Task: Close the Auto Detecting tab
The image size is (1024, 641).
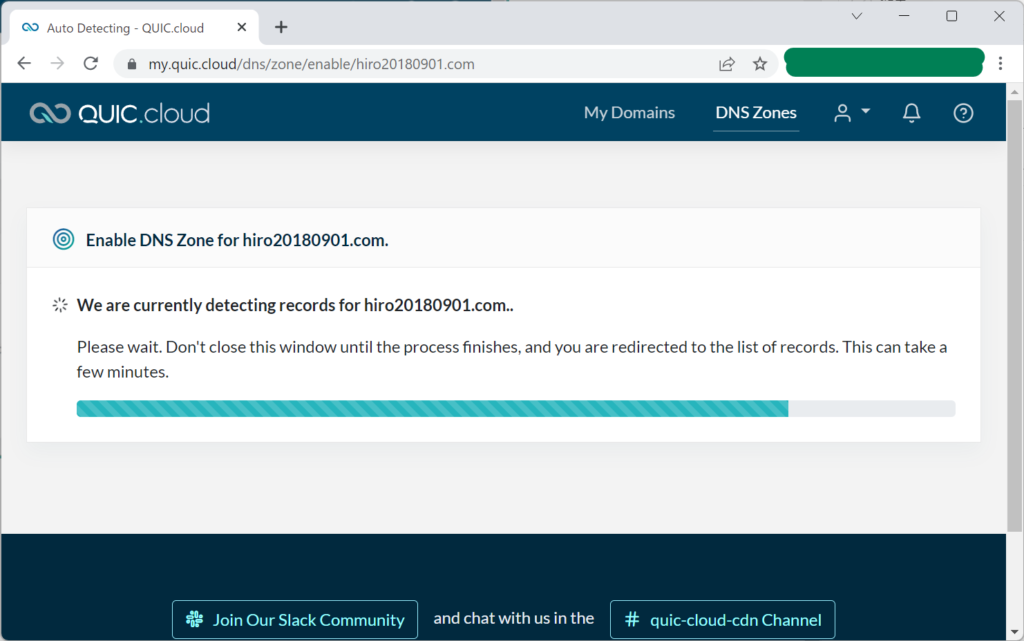Action: tap(242, 27)
